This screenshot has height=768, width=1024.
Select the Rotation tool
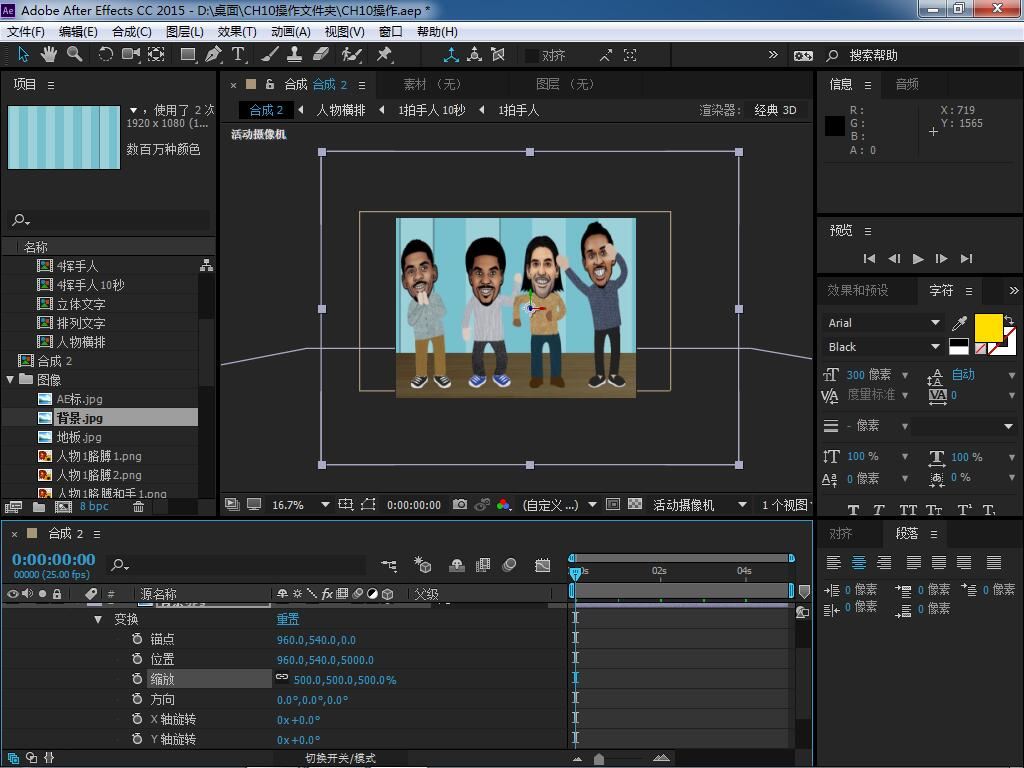pos(105,54)
